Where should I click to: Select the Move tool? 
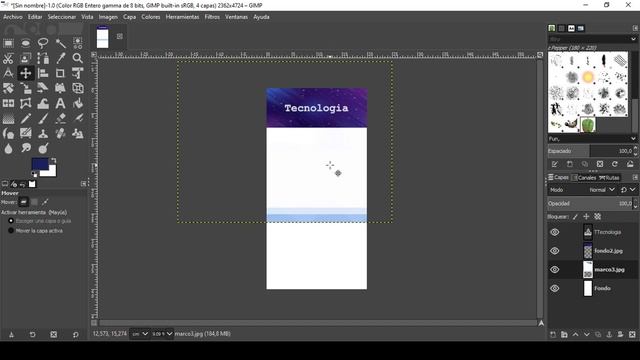coord(26,73)
